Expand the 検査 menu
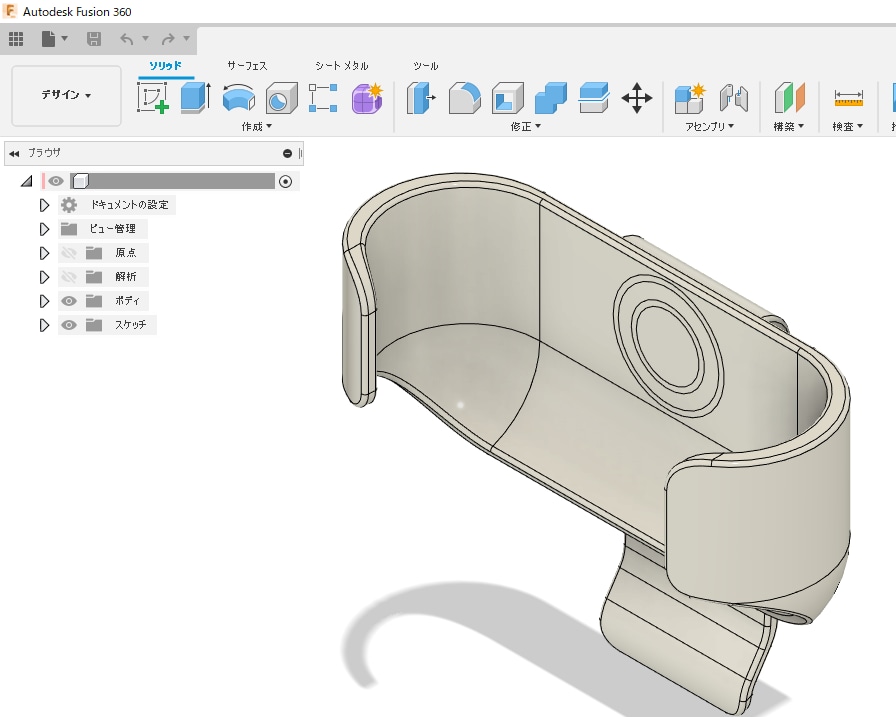The width and height of the screenshot is (896, 717). 847,126
